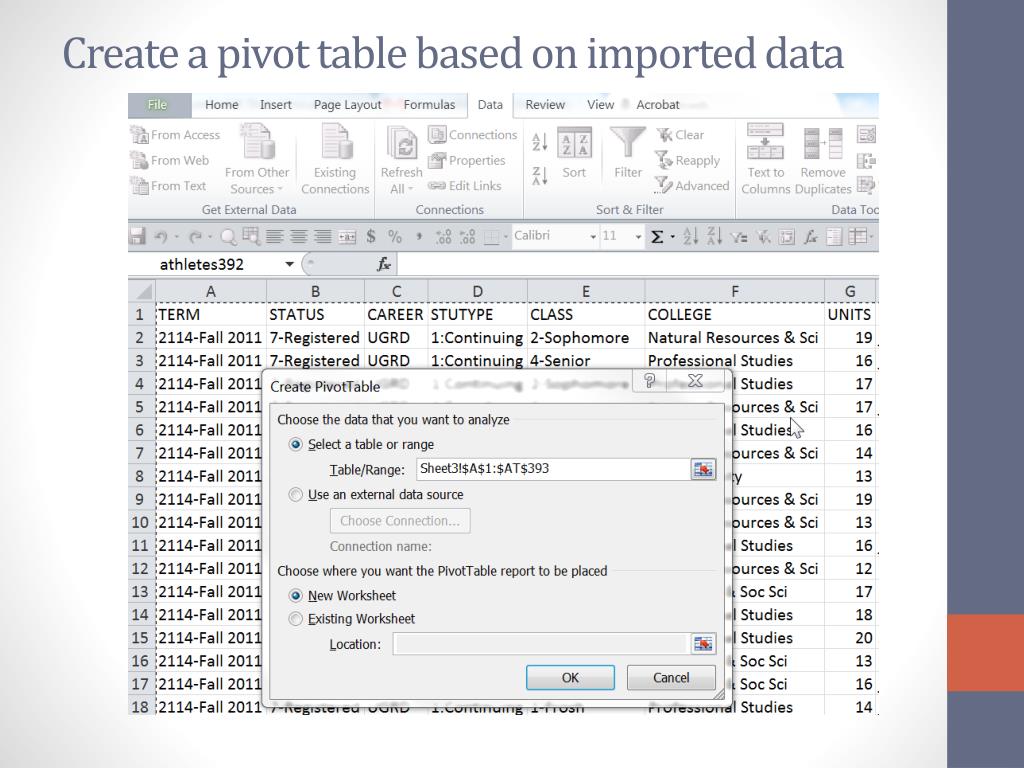This screenshot has height=768, width=1024.
Task: Click the Connections icon in ribbon
Action: coord(437,135)
